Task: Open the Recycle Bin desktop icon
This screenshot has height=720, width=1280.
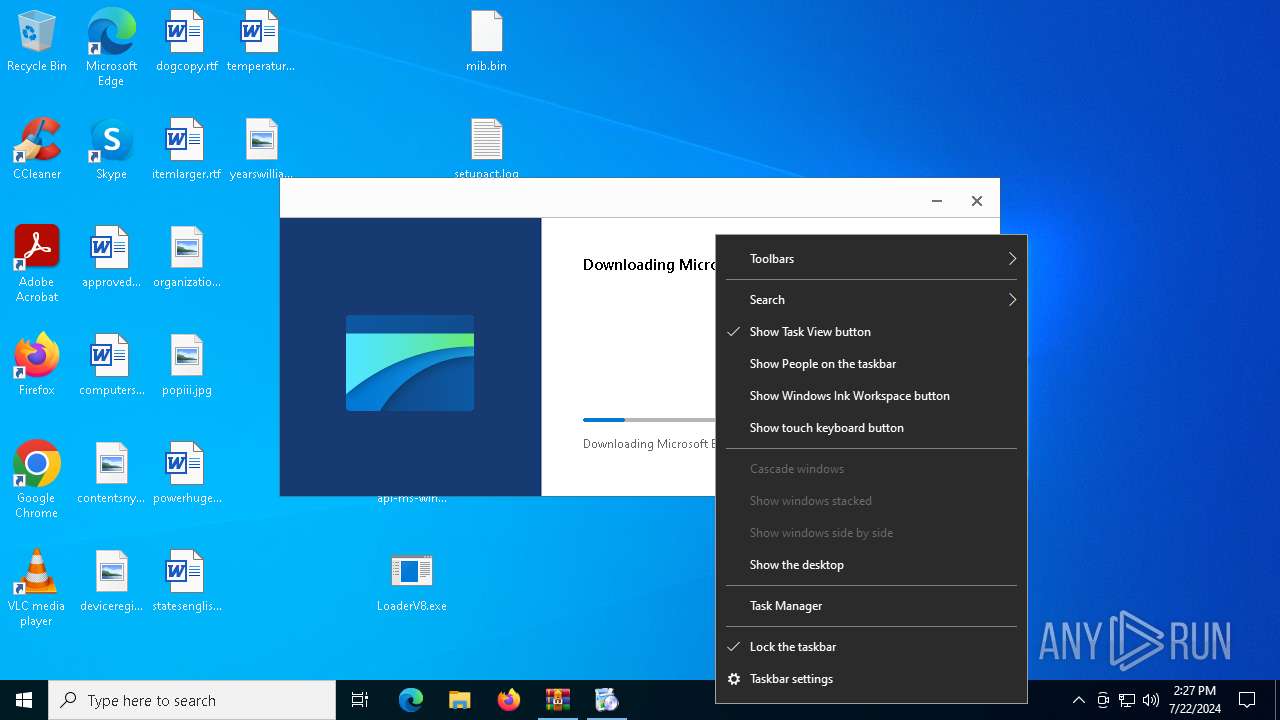Action: pos(37,42)
